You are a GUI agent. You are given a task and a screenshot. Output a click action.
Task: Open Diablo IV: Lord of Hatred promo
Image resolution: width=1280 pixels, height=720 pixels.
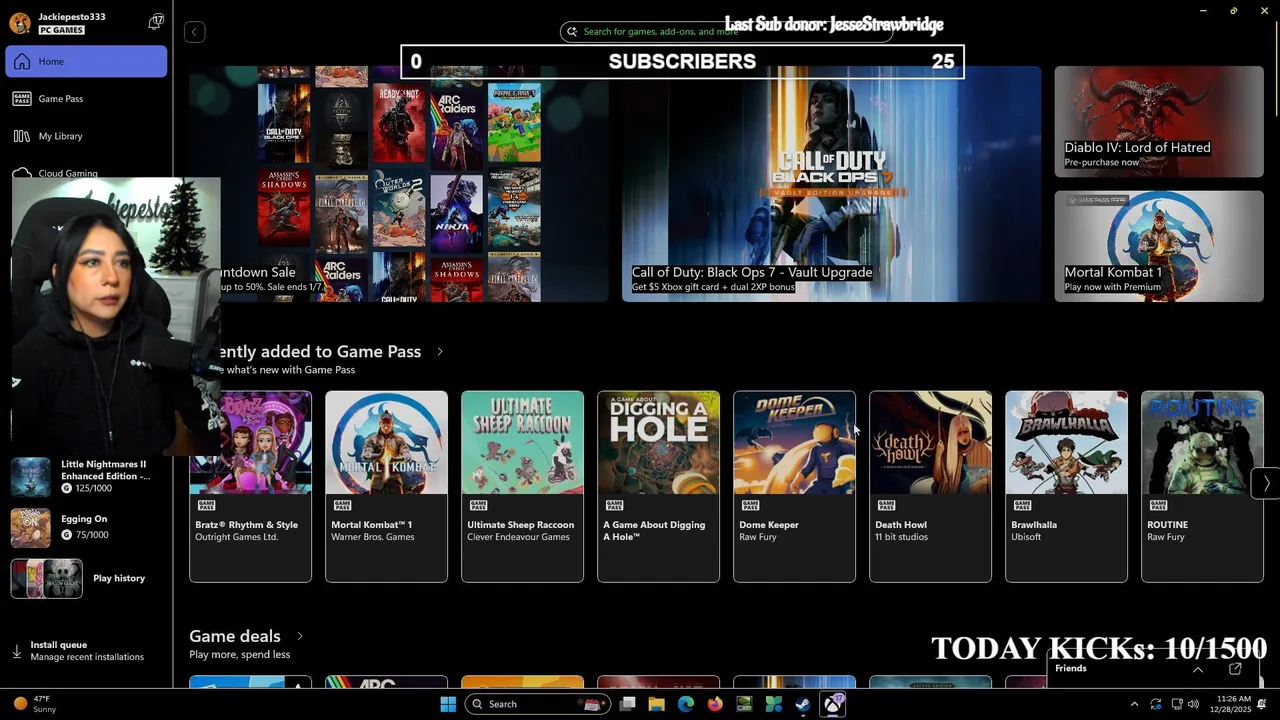coord(1159,122)
